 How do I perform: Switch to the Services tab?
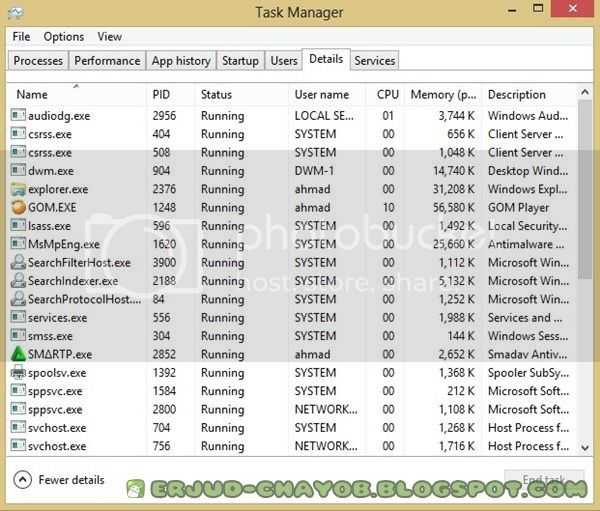pos(375,60)
